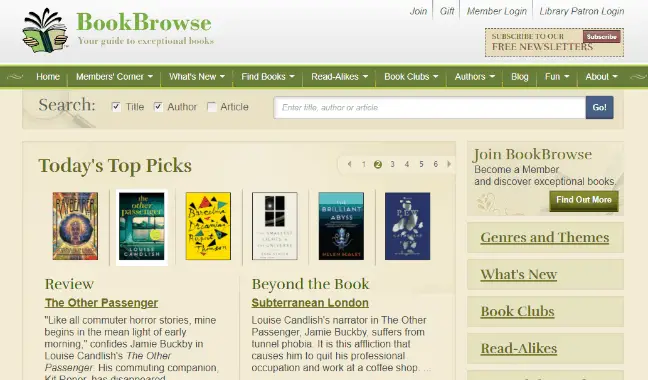Open the Member Login link

pos(497,11)
